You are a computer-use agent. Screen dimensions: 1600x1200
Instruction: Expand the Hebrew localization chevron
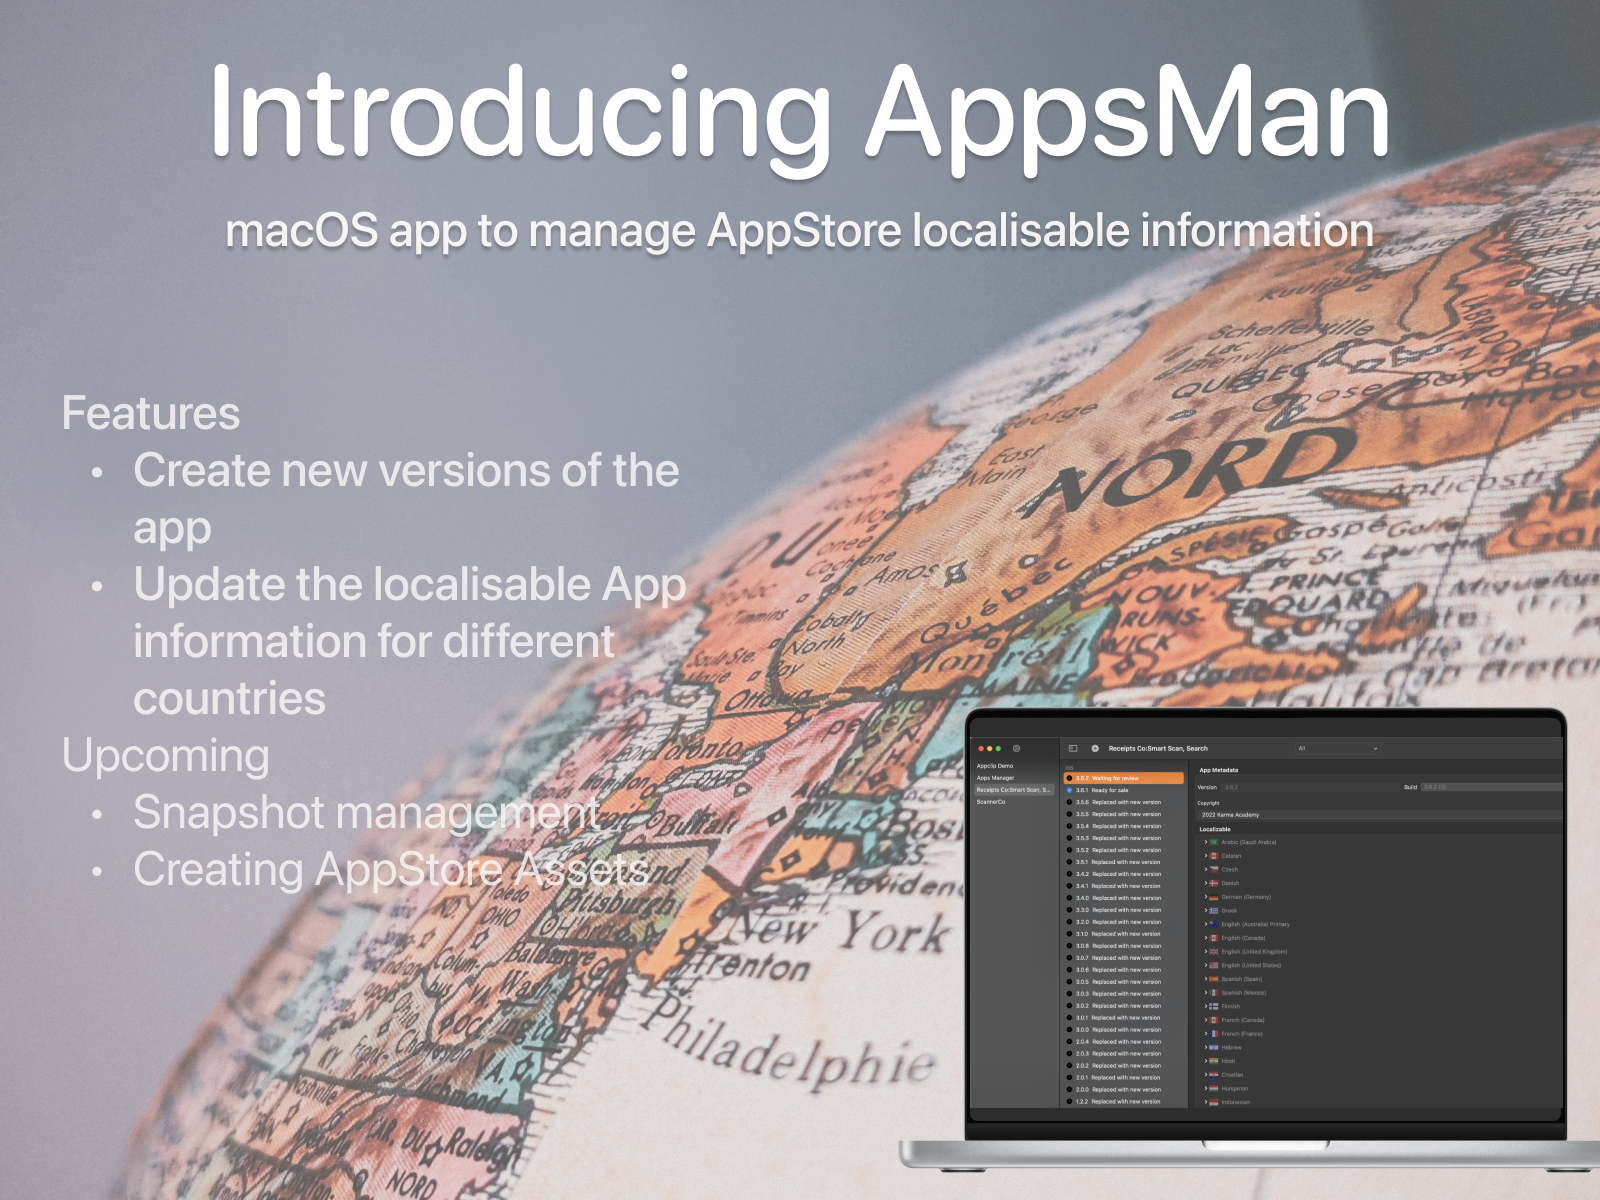tap(1205, 1047)
